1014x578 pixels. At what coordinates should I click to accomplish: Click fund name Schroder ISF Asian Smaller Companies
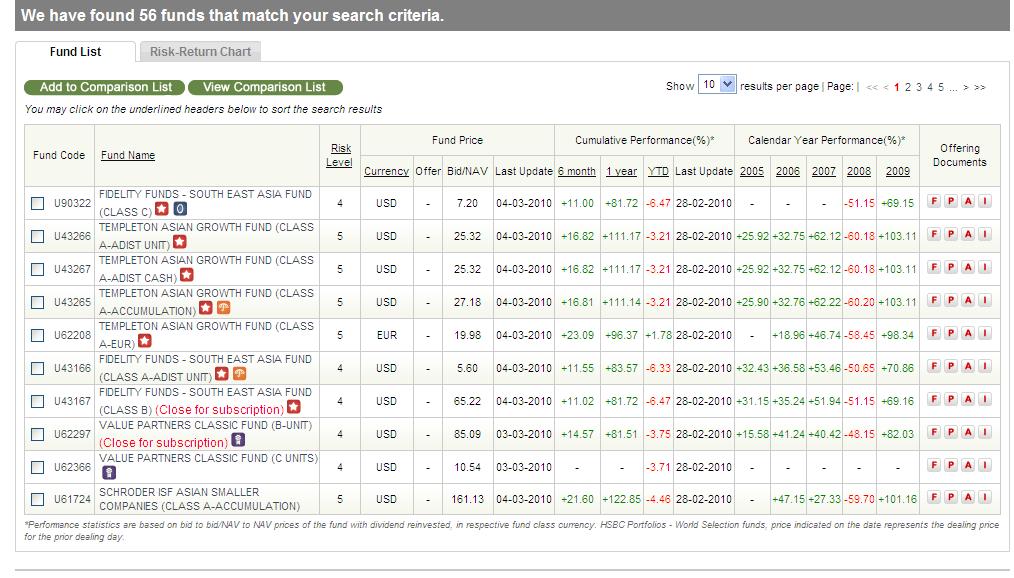(199, 499)
